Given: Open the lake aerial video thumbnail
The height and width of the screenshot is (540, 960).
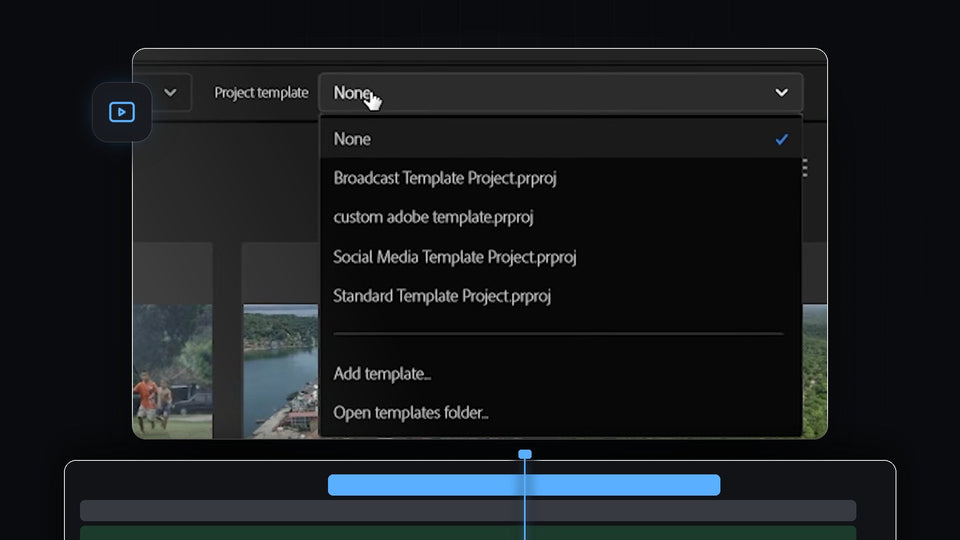Looking at the screenshot, I should [281, 371].
